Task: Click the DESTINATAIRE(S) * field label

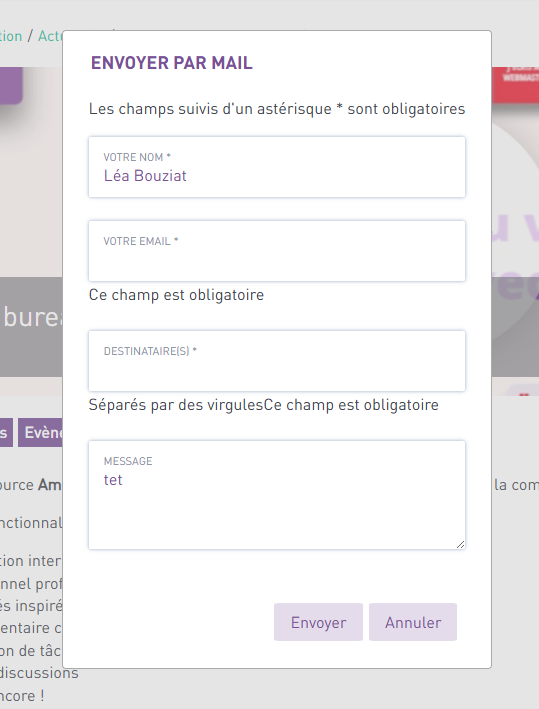Action: pos(150,351)
